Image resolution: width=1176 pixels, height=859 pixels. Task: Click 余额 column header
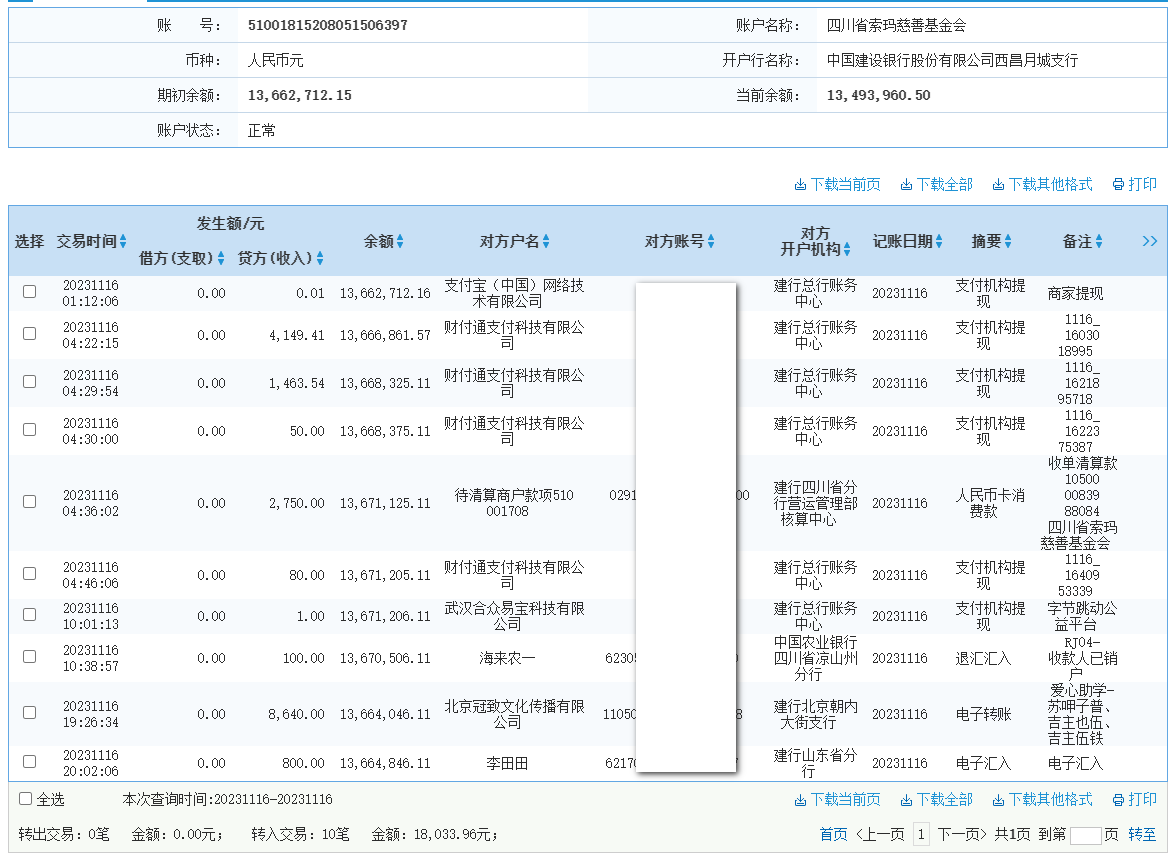pyautogui.click(x=379, y=242)
